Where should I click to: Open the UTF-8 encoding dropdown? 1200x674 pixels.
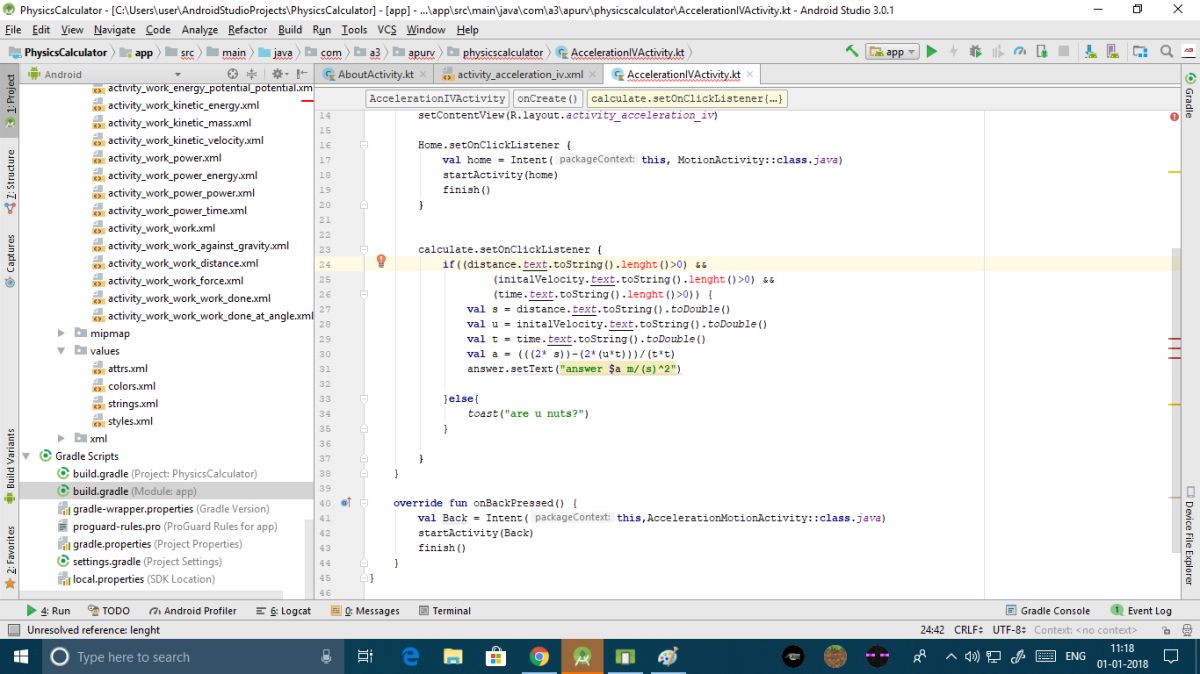coord(1009,630)
